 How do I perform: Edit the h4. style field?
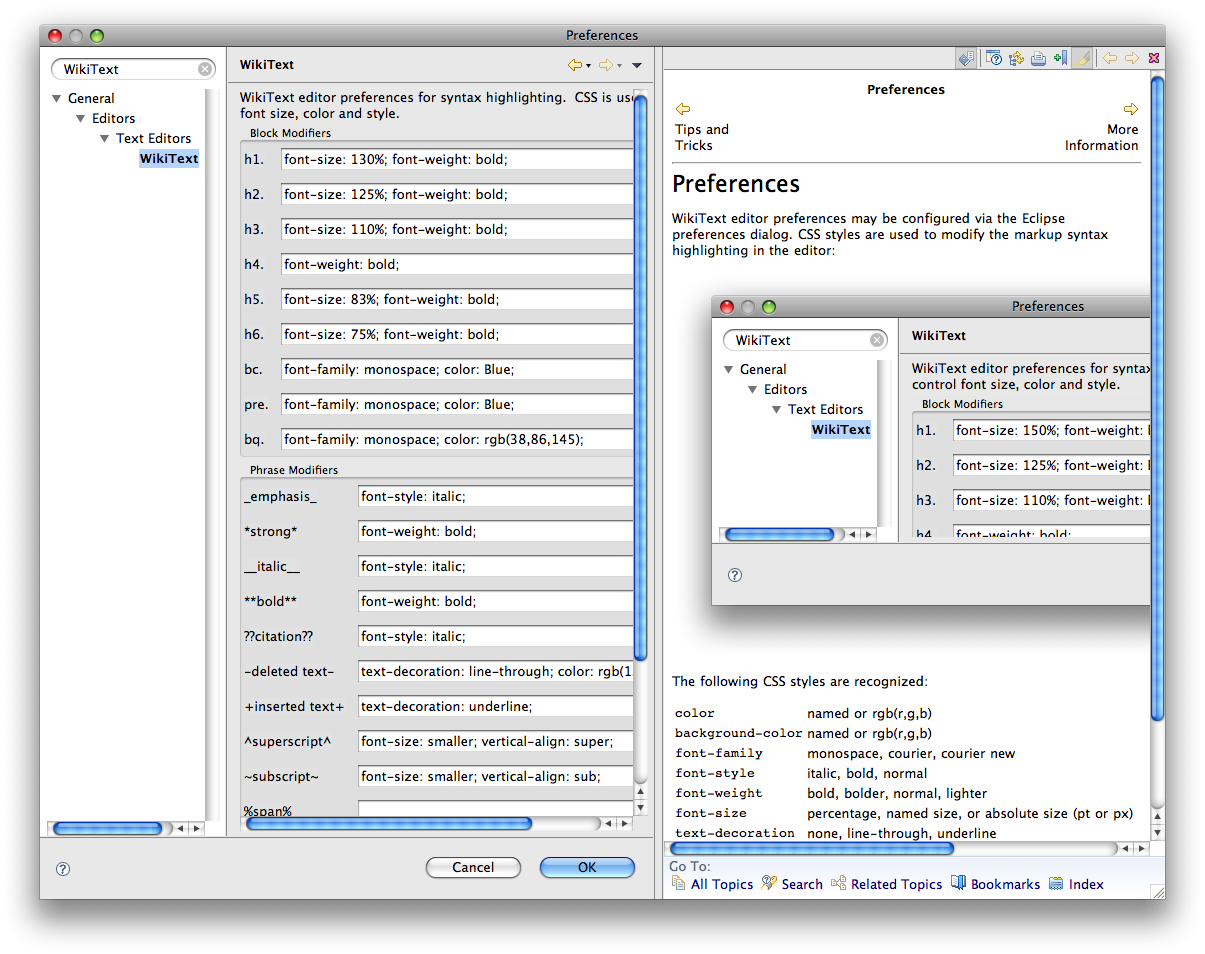coord(457,264)
